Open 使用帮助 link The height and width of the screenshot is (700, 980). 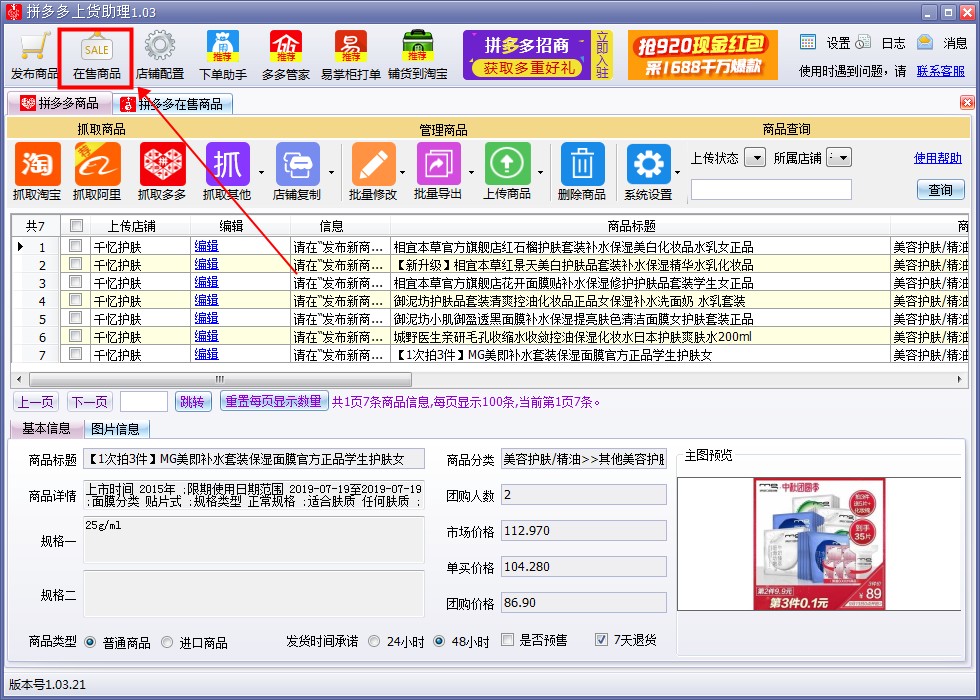938,158
